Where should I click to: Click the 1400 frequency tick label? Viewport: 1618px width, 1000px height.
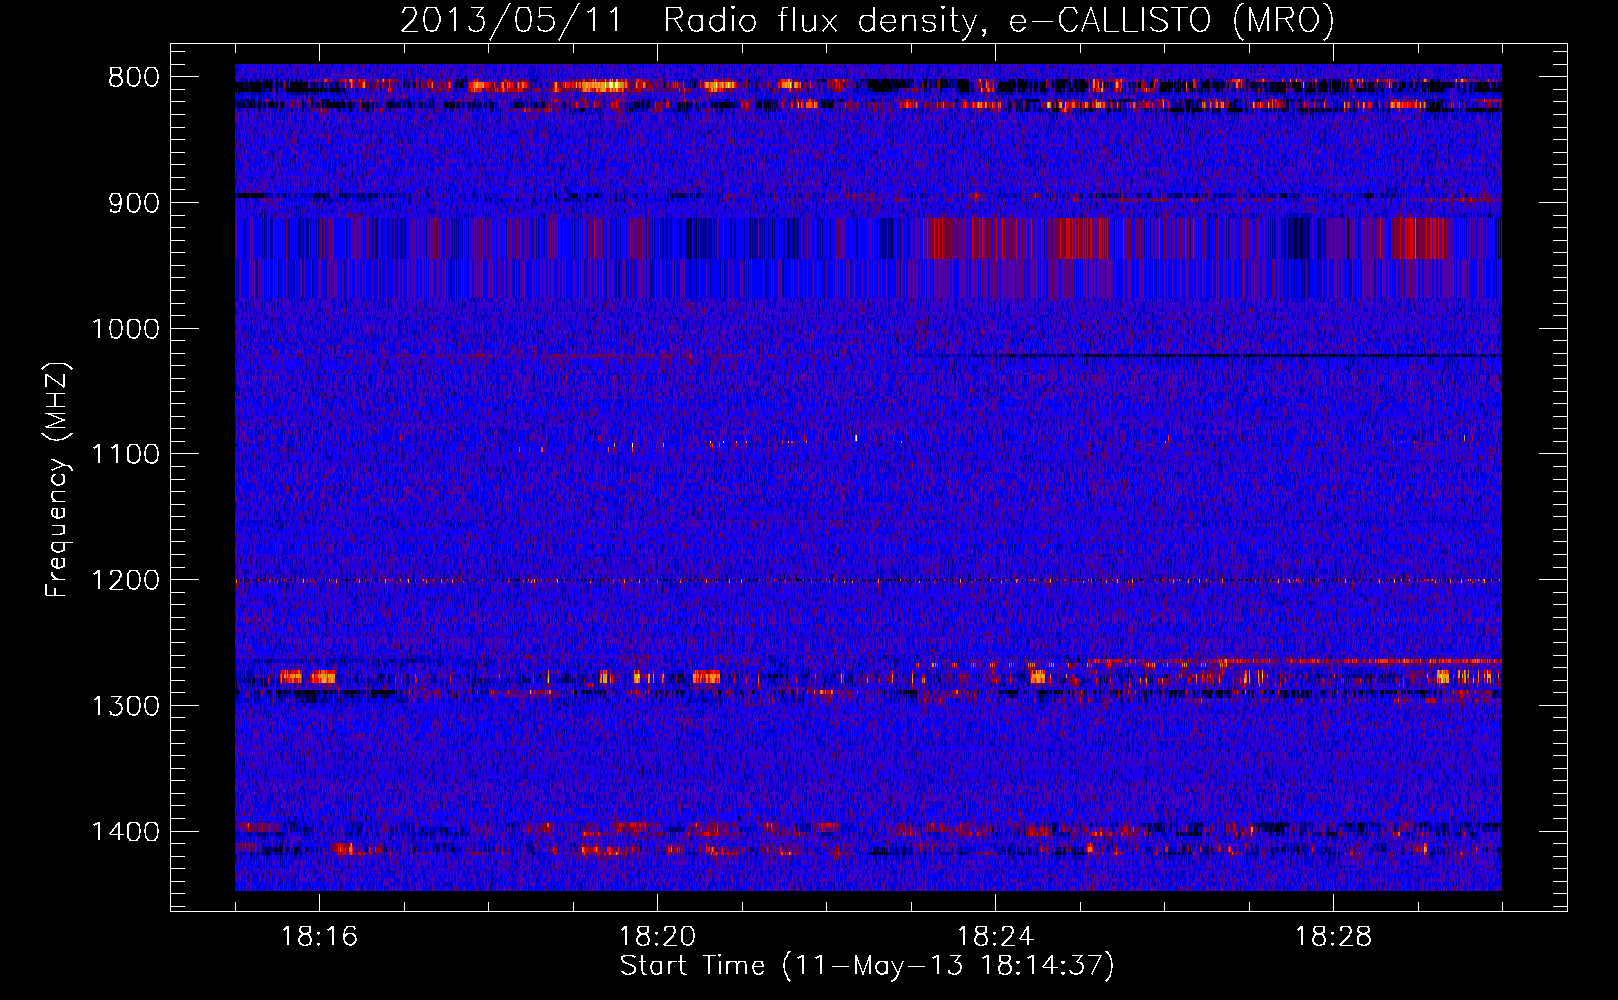coord(125,832)
